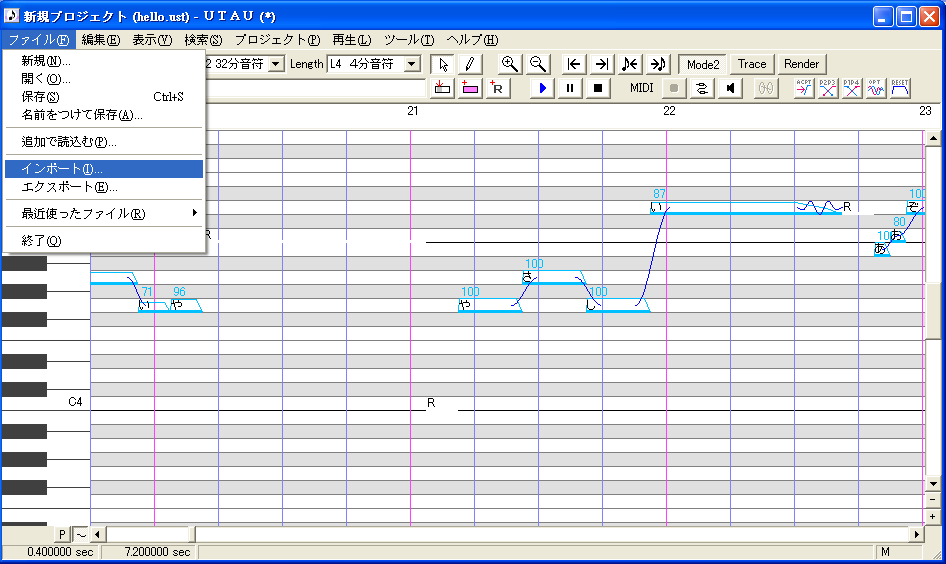Click the ファイル(F) menu title
The height and width of the screenshot is (564, 946).
(39, 40)
